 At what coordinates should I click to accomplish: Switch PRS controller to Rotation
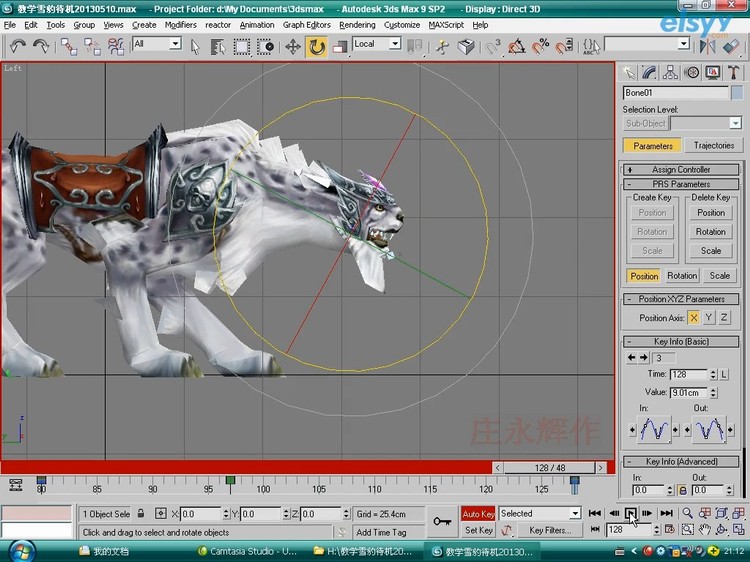click(682, 275)
